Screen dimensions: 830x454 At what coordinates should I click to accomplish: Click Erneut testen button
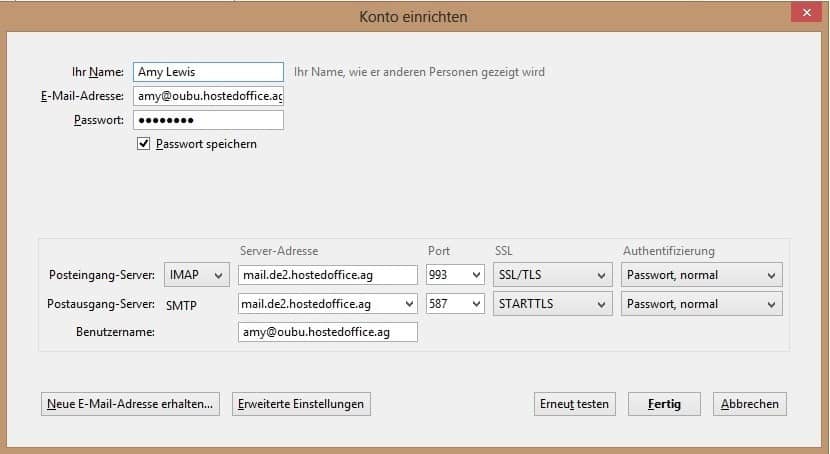574,404
